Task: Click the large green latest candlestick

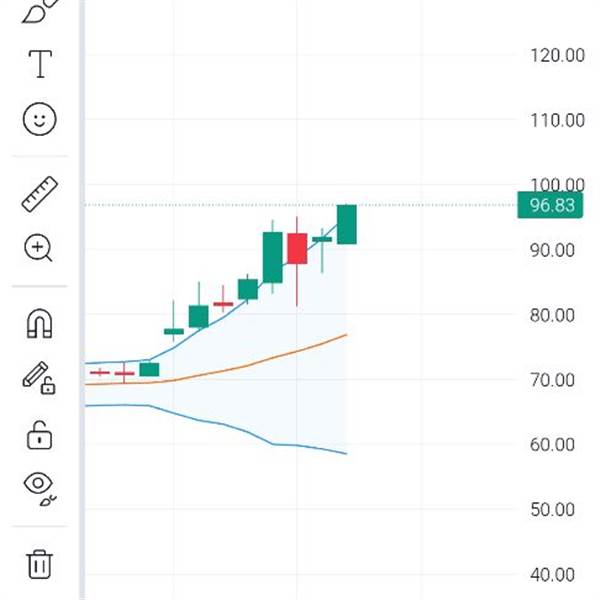Action: click(x=347, y=224)
